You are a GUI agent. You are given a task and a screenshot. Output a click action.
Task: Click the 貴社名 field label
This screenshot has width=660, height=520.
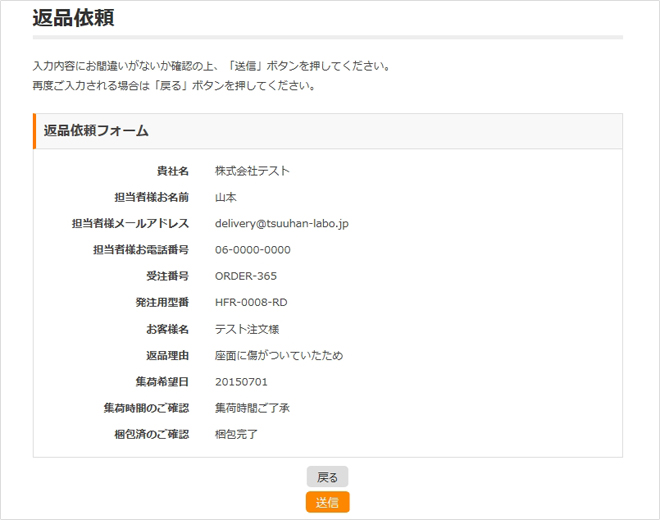[172, 171]
